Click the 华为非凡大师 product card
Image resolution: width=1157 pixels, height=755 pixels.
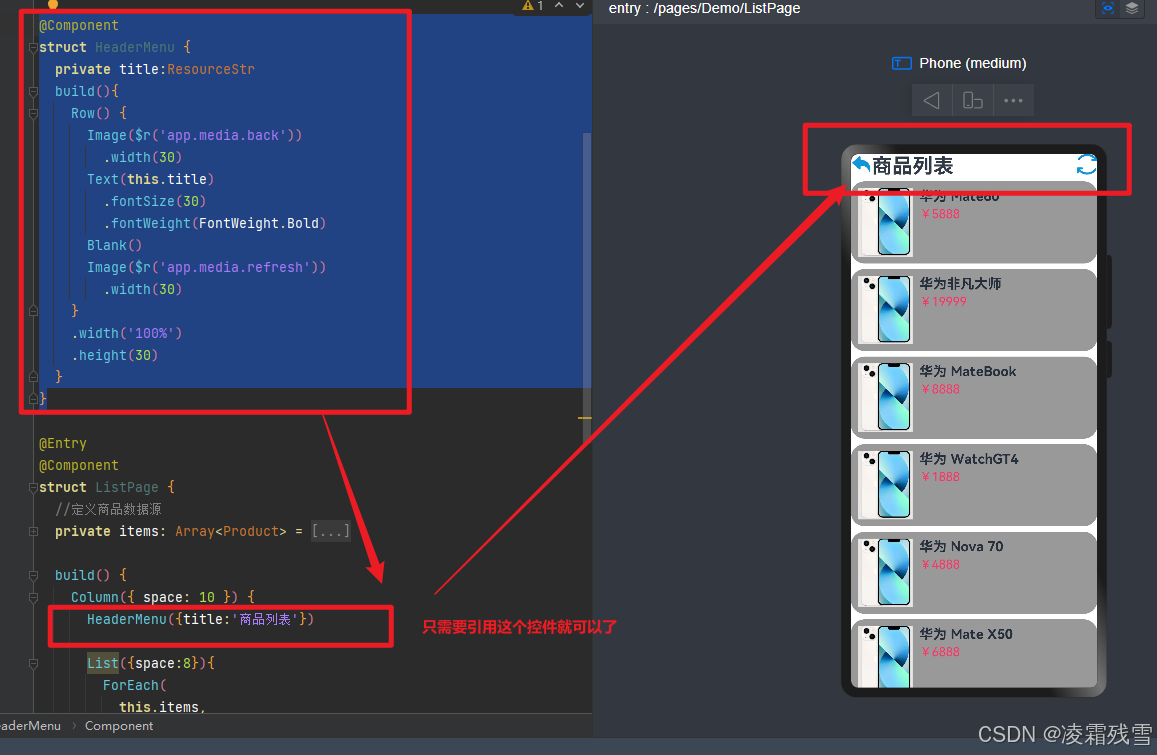(973, 310)
